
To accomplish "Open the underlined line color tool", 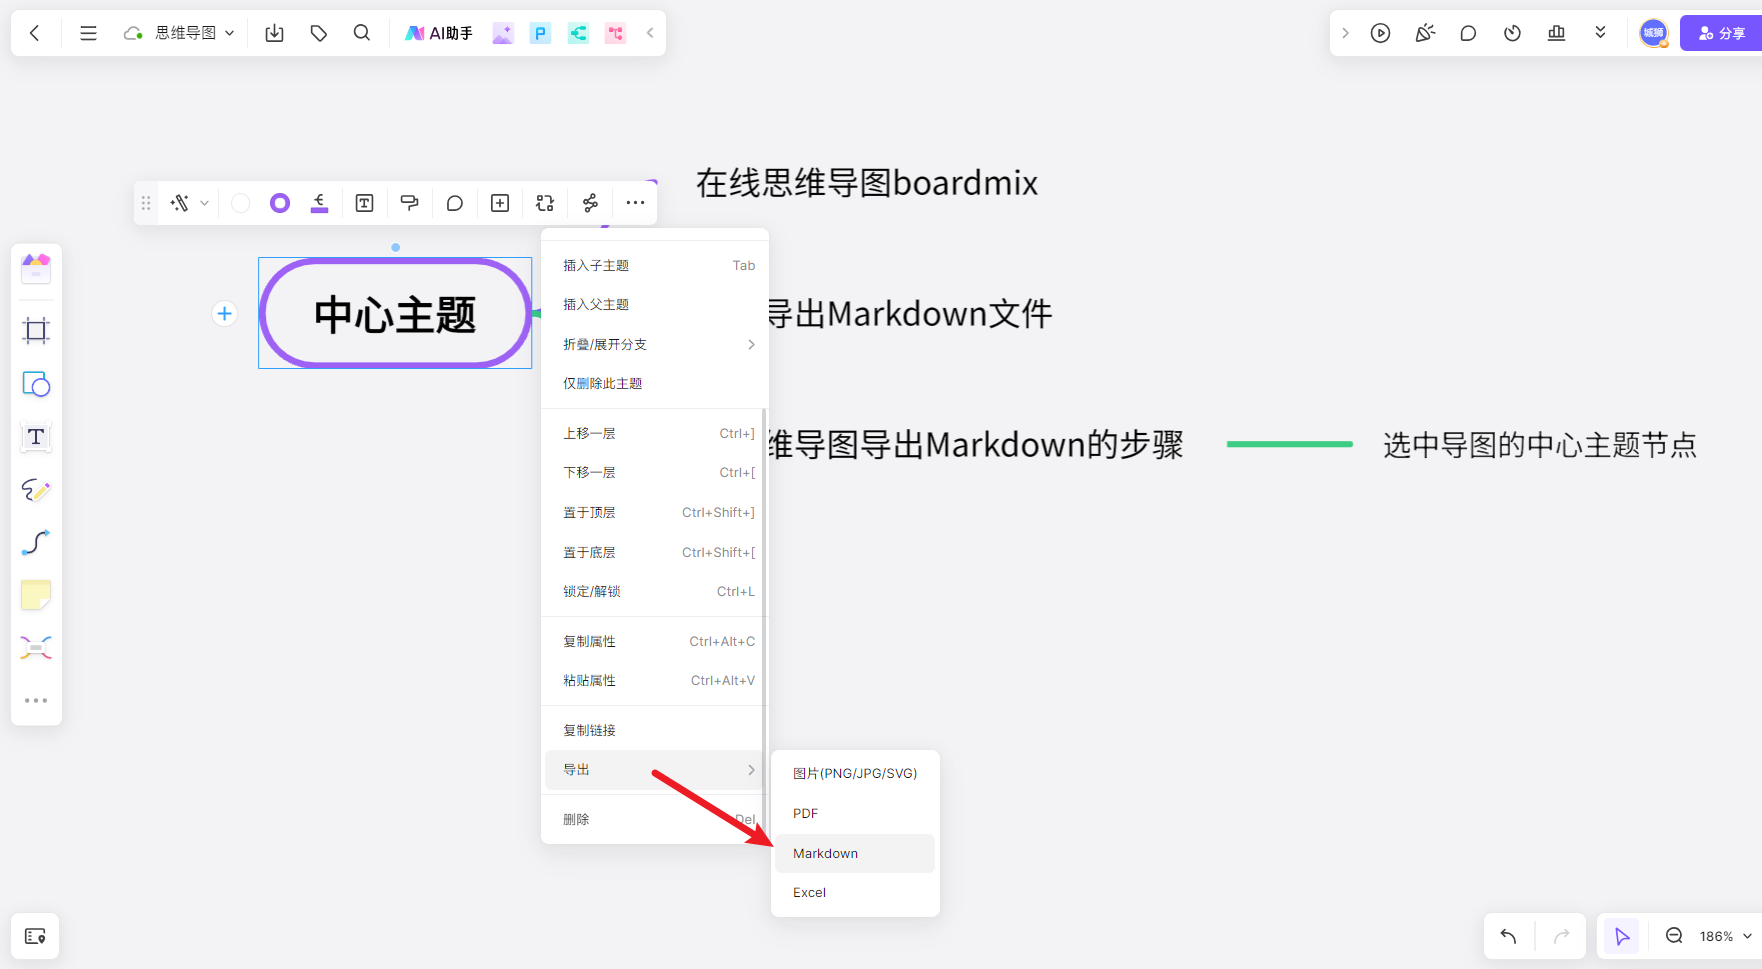I will point(319,203).
